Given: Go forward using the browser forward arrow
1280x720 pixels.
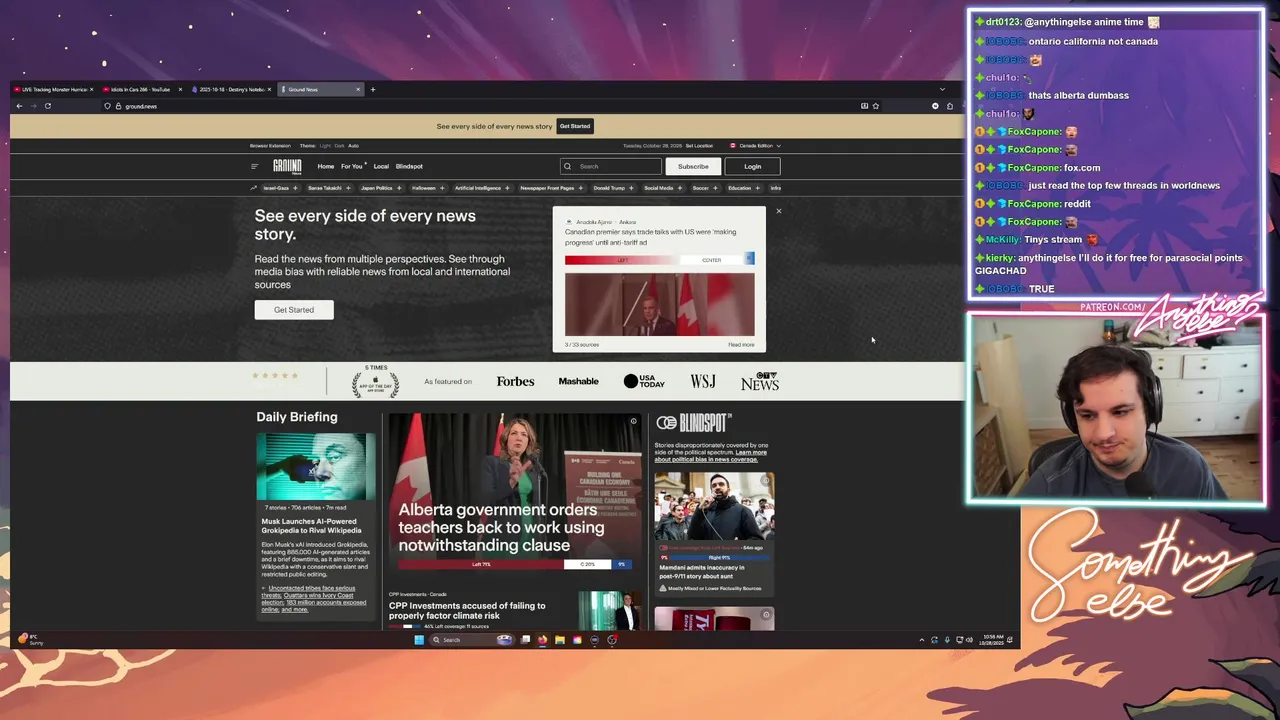Looking at the screenshot, I should pyautogui.click(x=33, y=106).
